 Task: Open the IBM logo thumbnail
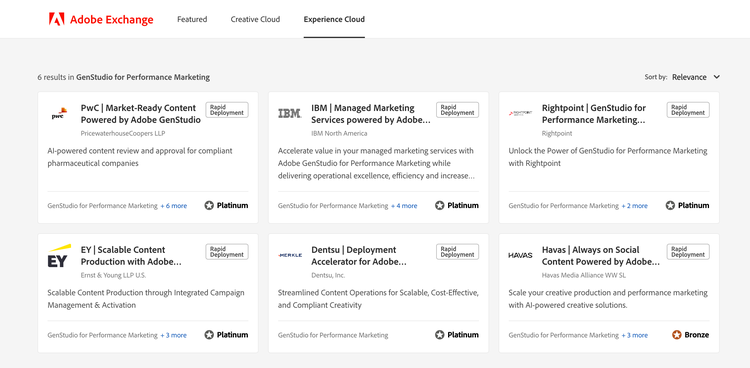289,113
